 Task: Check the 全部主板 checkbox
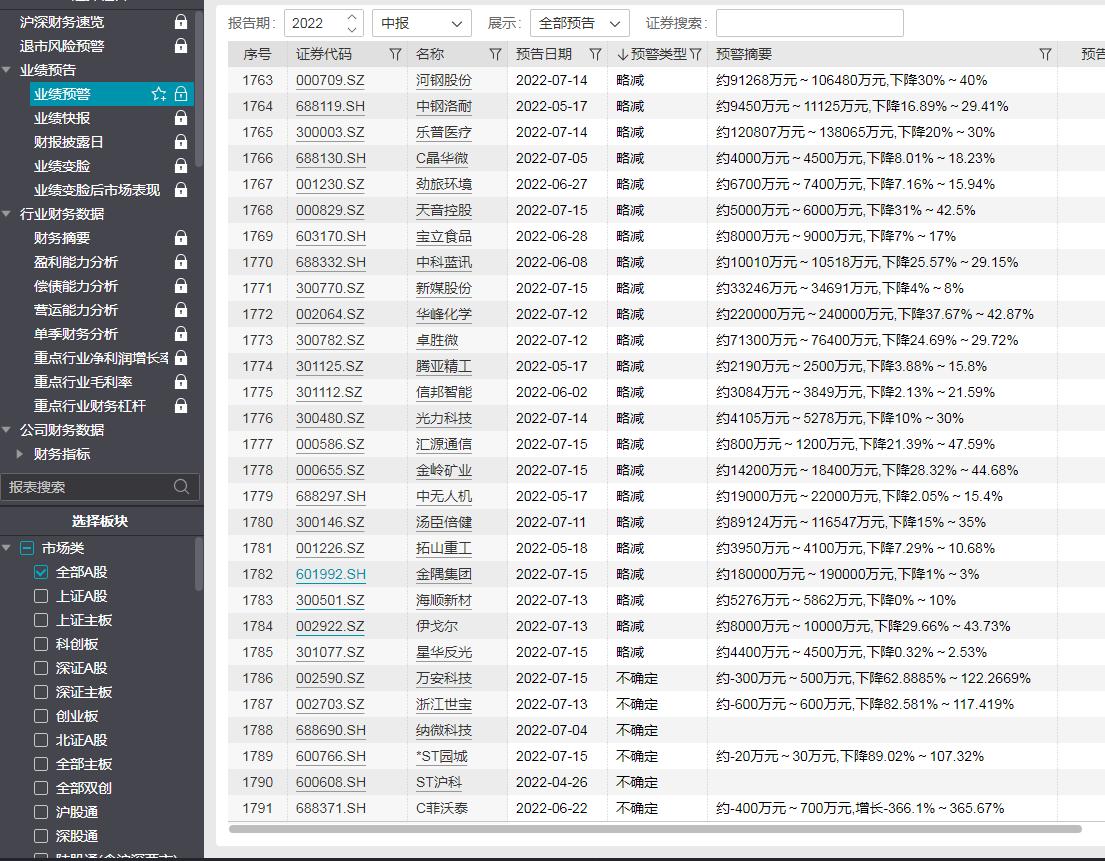[x=41, y=764]
